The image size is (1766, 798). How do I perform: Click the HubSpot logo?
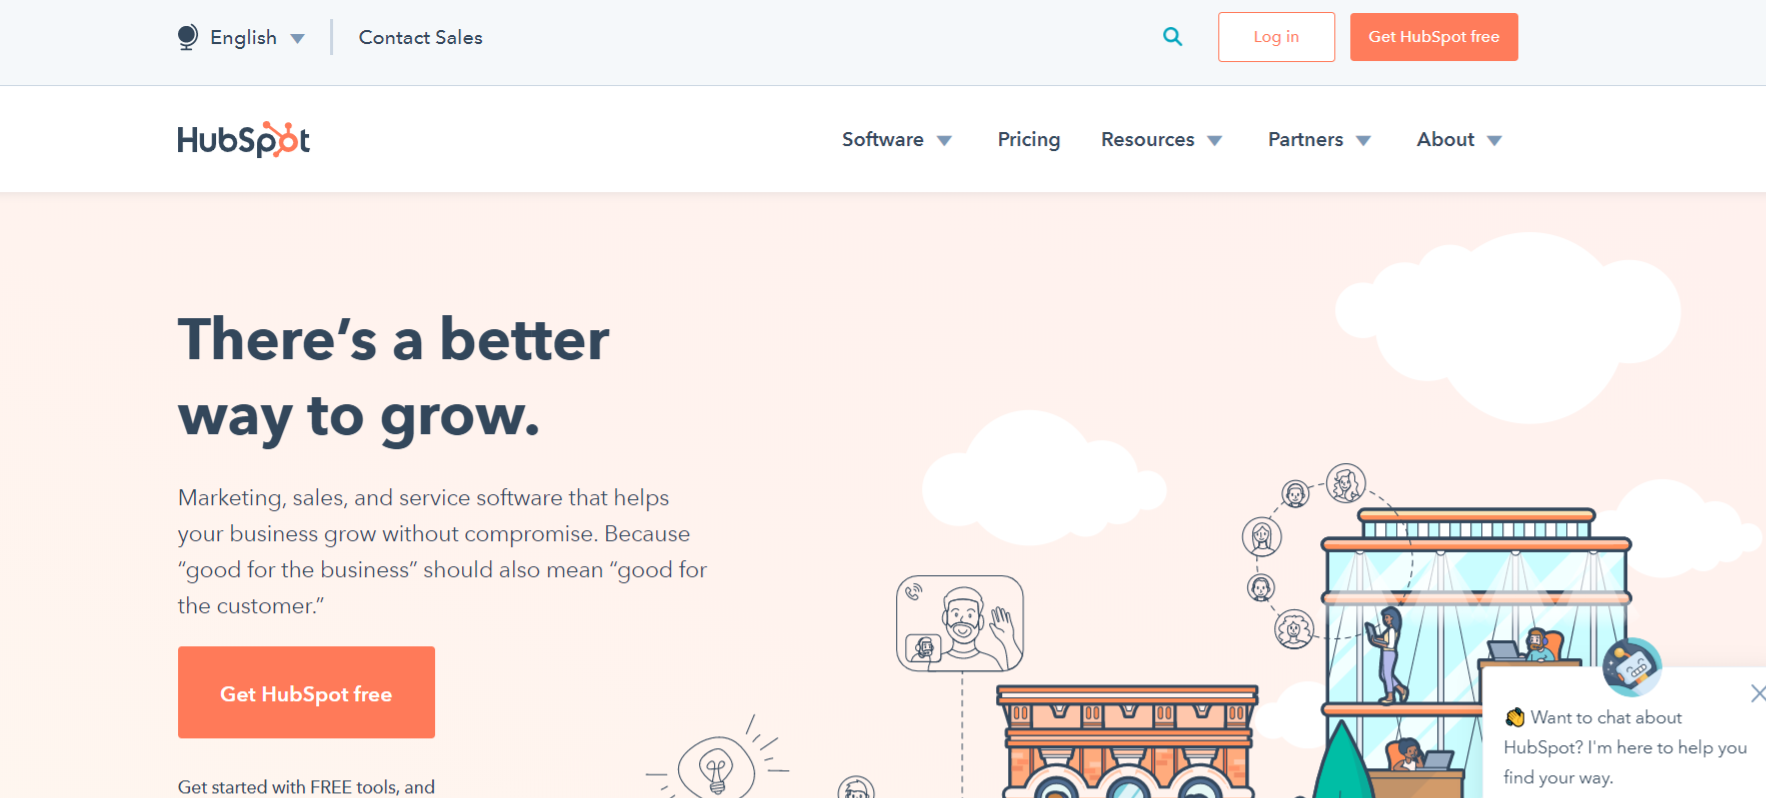[244, 140]
